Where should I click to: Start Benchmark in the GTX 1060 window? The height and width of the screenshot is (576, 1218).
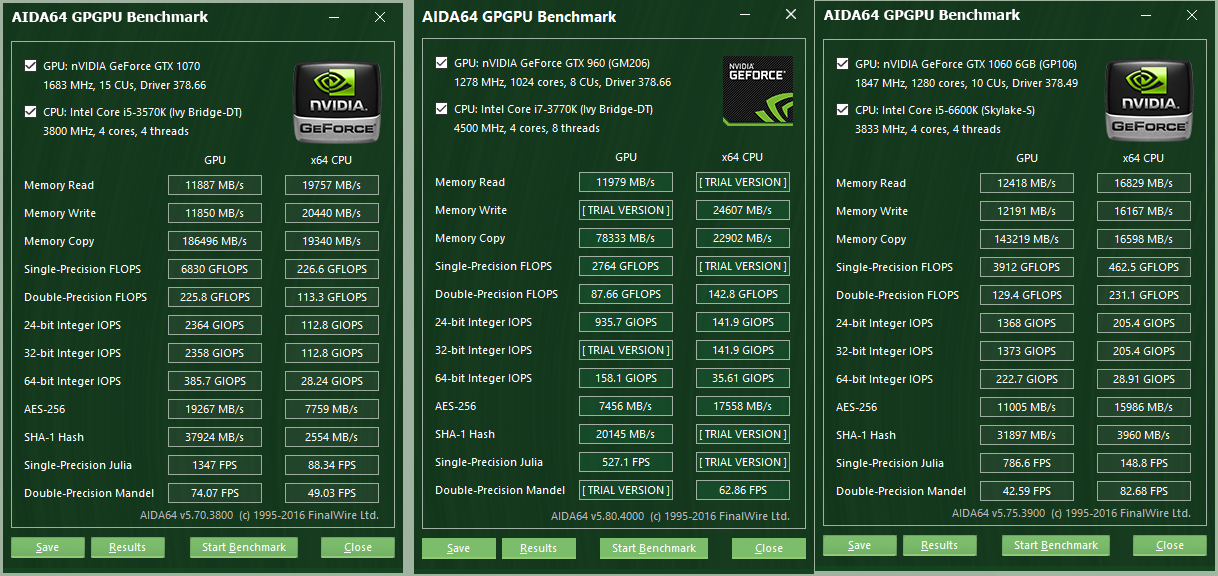click(x=1056, y=545)
